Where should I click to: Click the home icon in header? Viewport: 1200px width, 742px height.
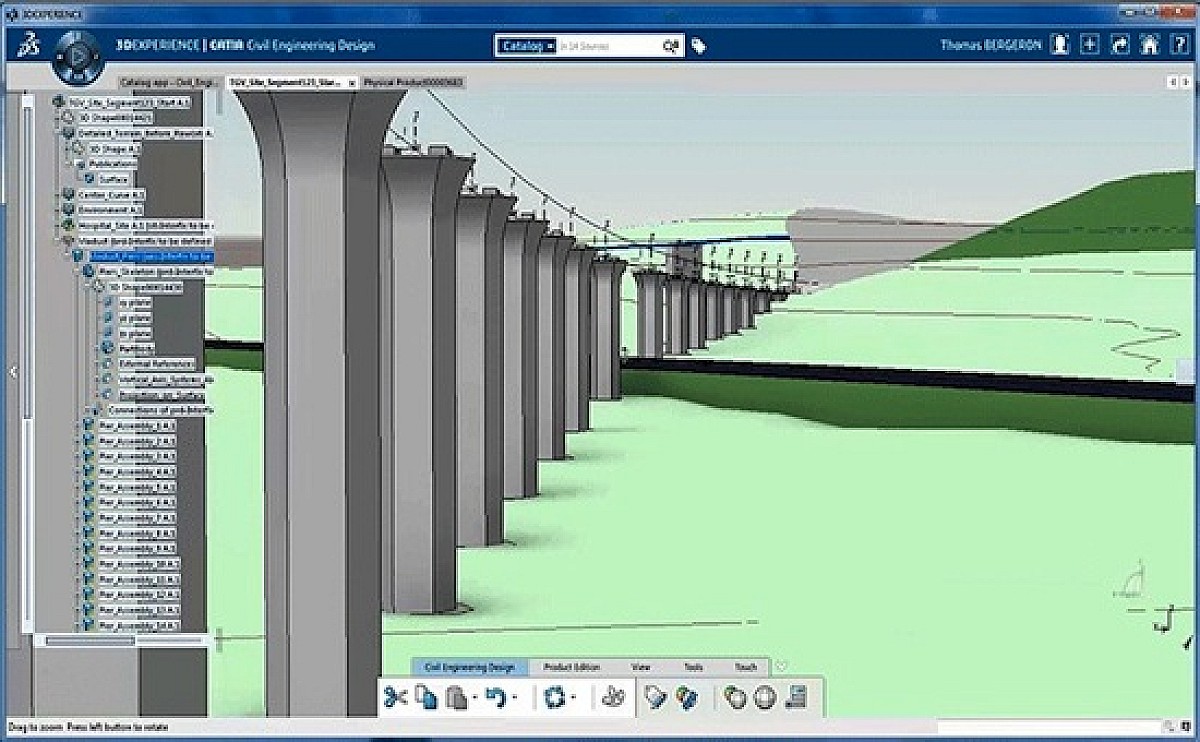coord(1151,45)
